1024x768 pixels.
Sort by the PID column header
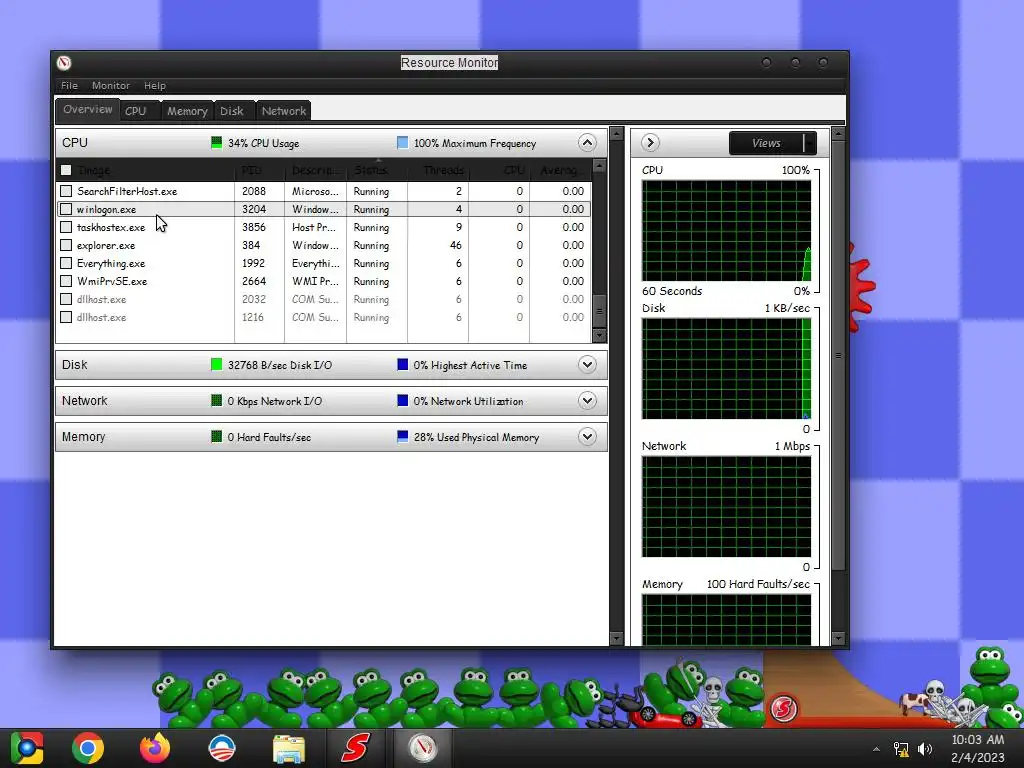click(259, 170)
